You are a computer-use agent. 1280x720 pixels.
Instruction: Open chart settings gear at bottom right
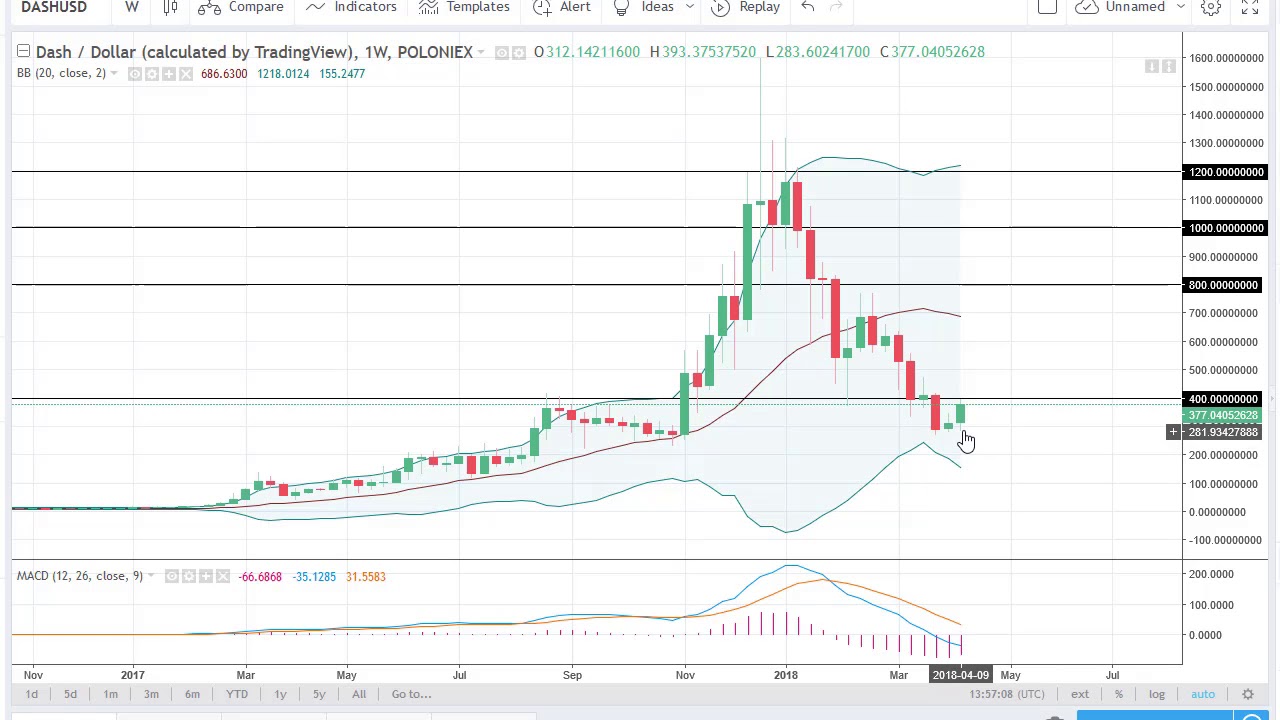[1248, 694]
